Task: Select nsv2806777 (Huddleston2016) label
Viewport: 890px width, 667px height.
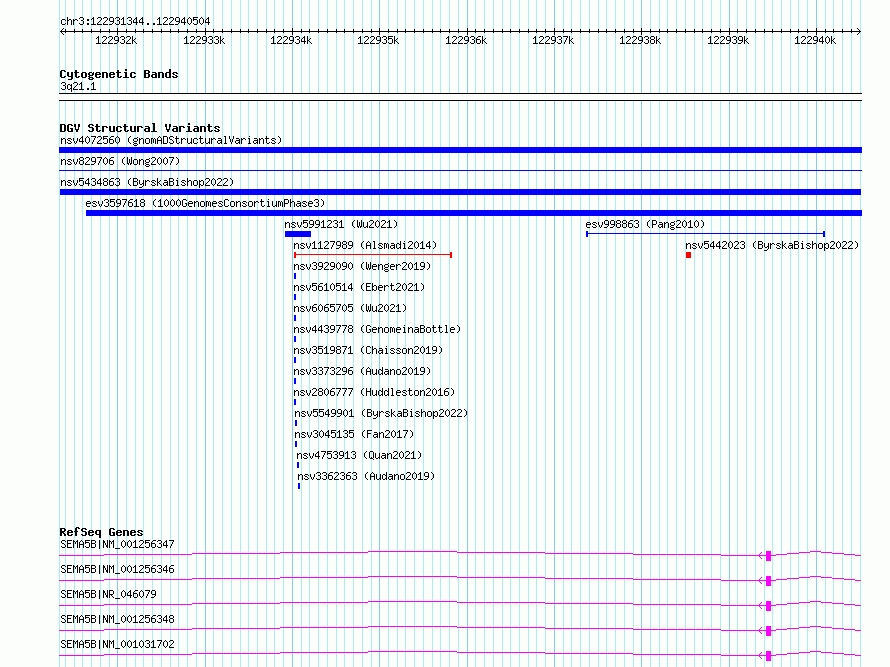Action: (375, 392)
